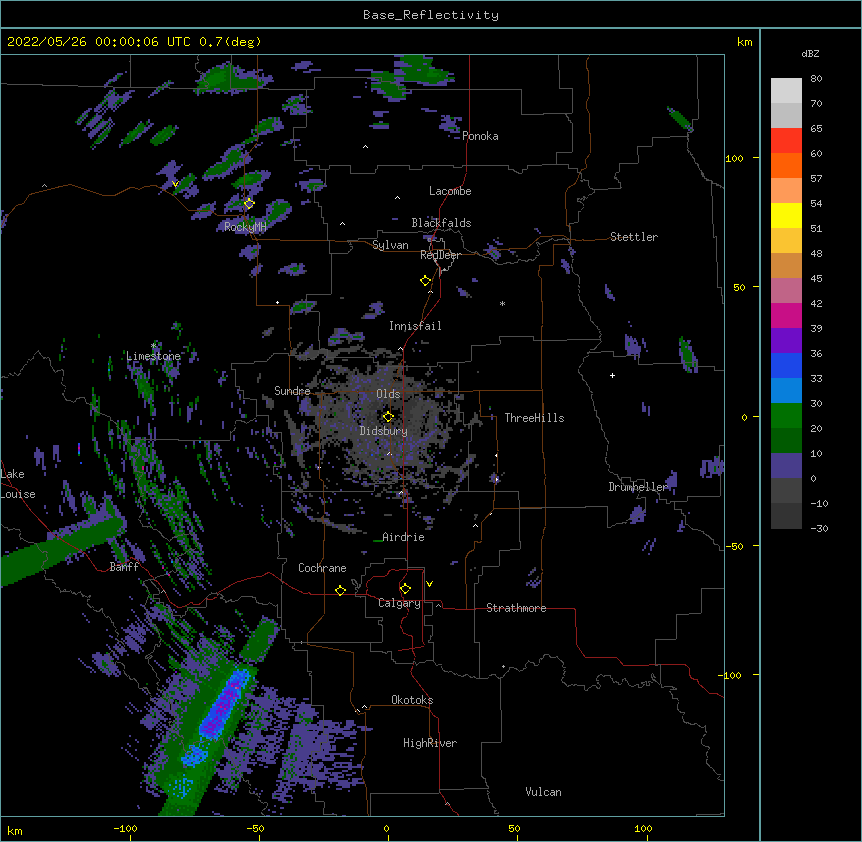Viewport: 862px width, 842px height.
Task: Click the Olds town label
Action: (388, 394)
